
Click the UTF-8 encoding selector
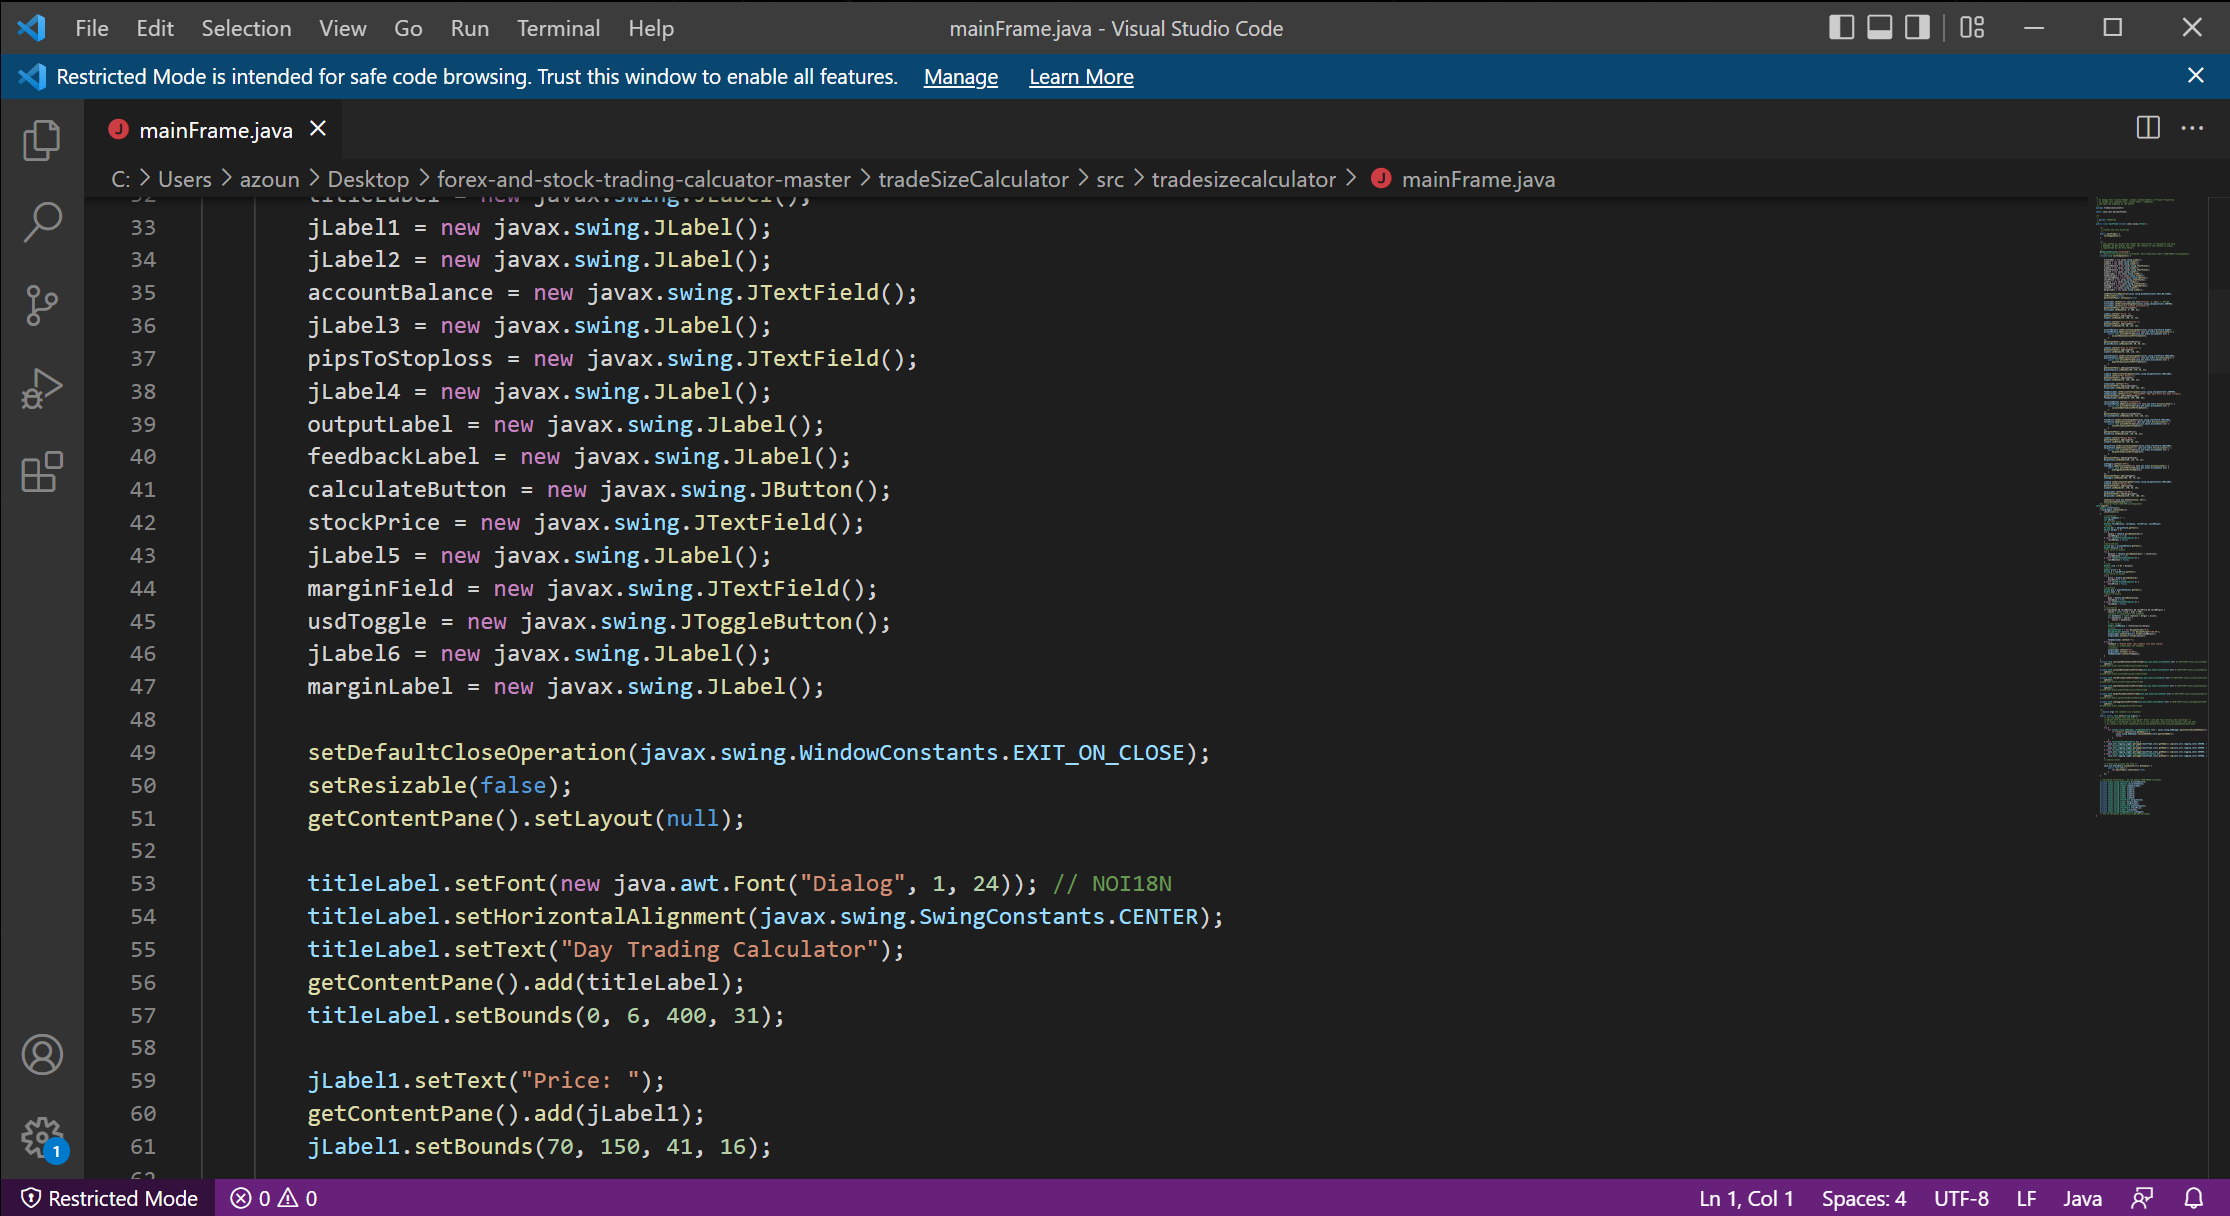pos(1961,1198)
